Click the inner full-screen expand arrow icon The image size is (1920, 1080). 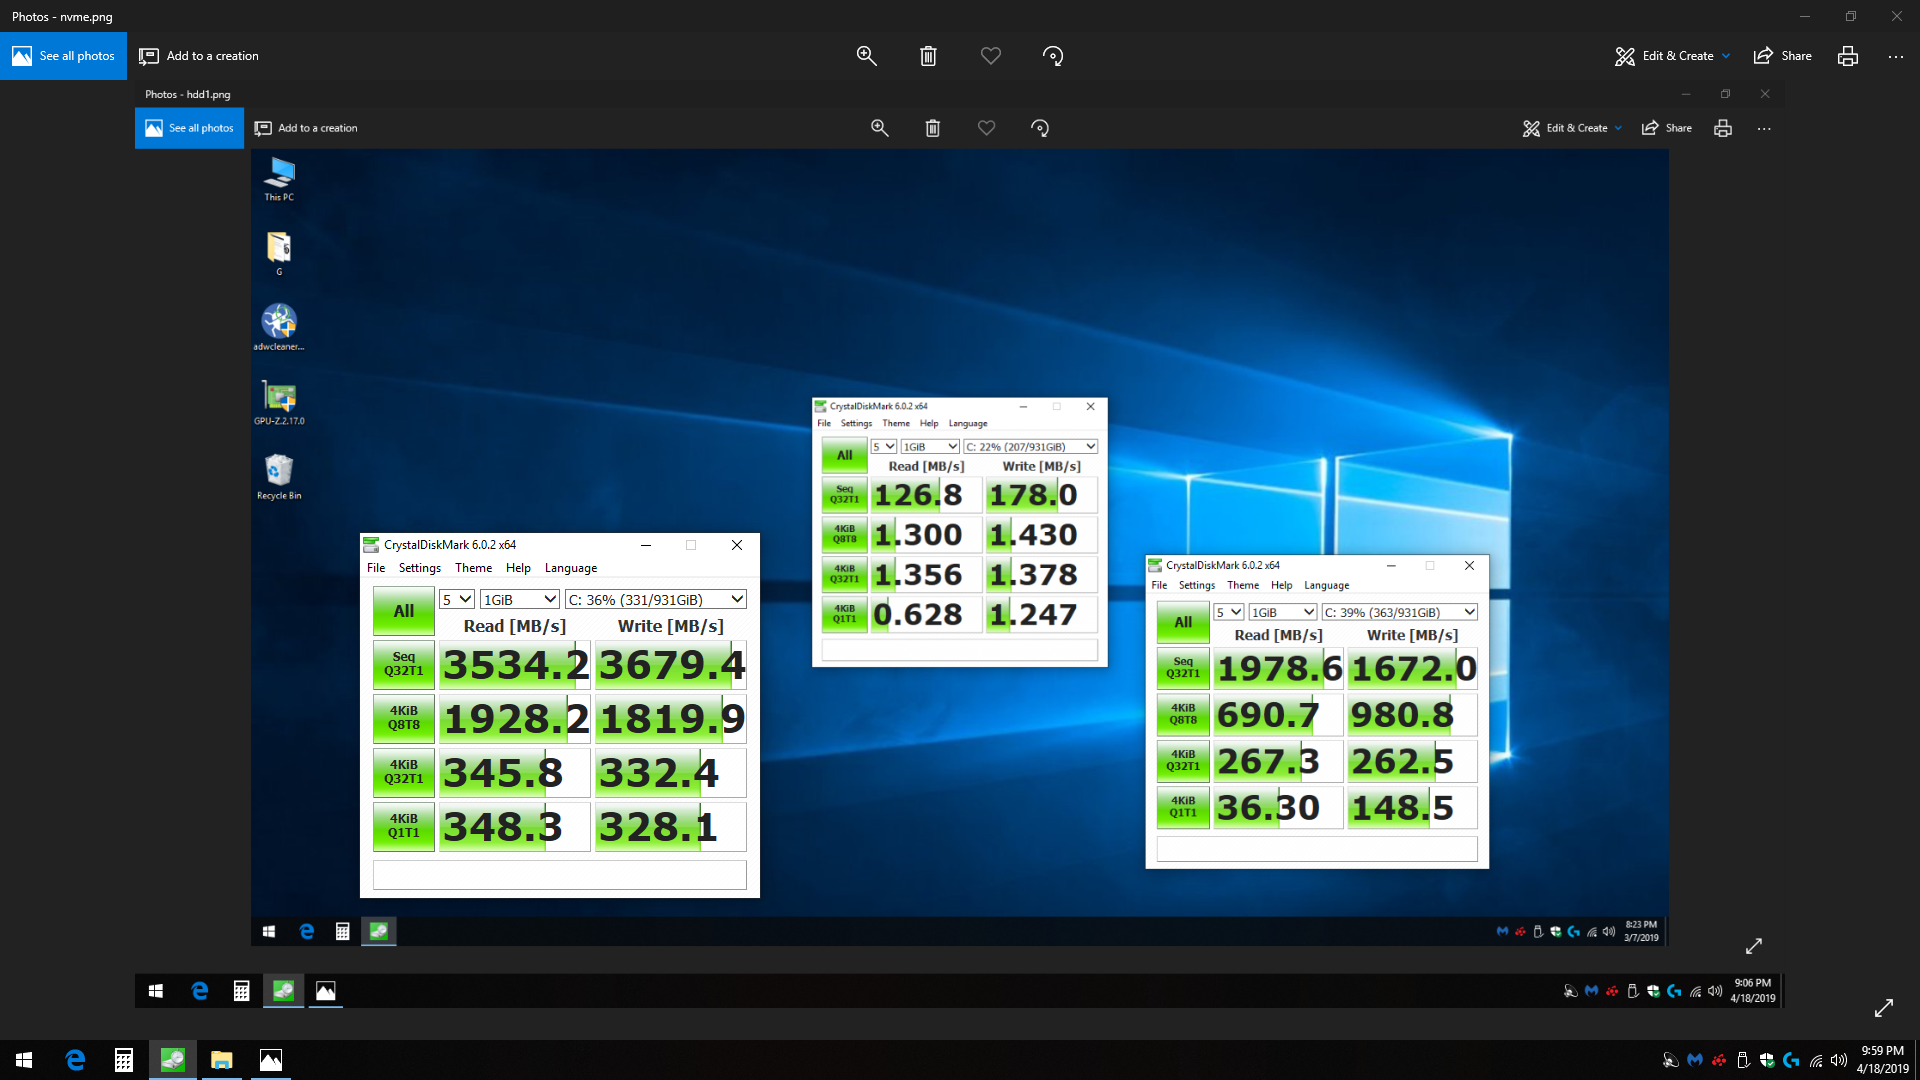1754,946
